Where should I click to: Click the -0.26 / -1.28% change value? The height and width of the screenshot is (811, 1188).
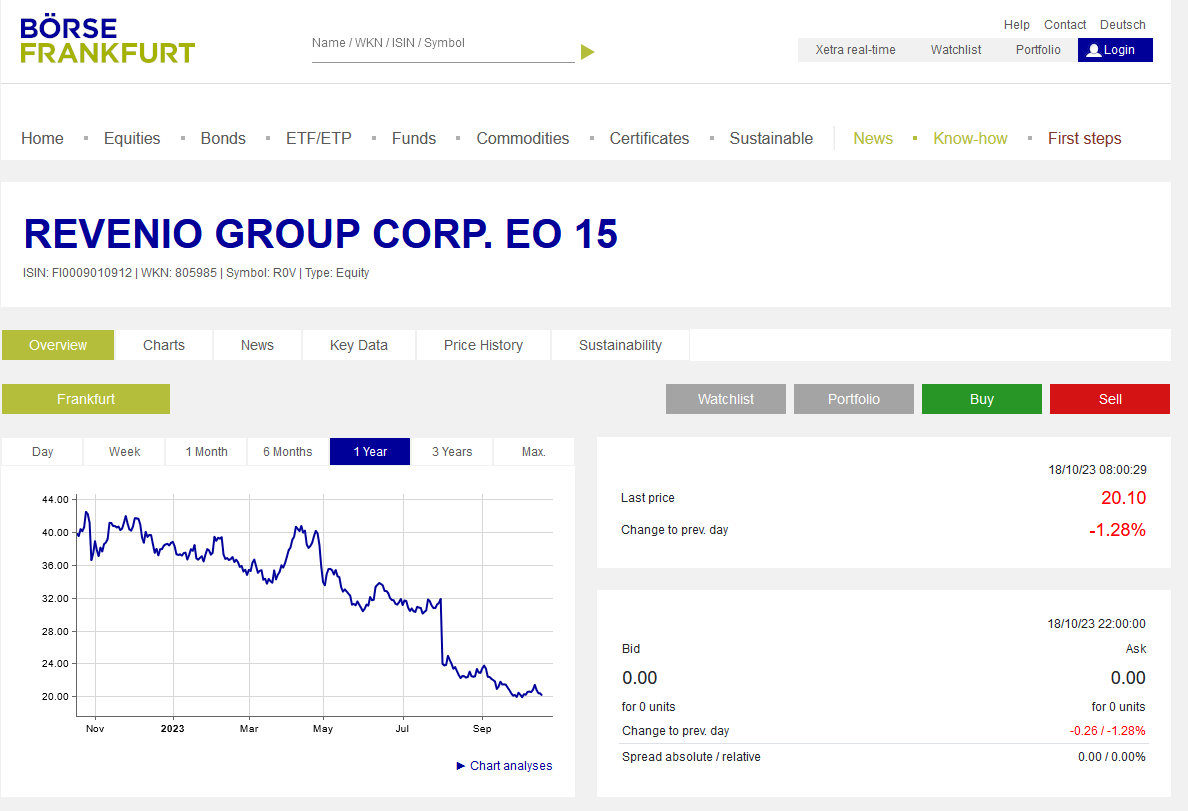click(x=1107, y=731)
